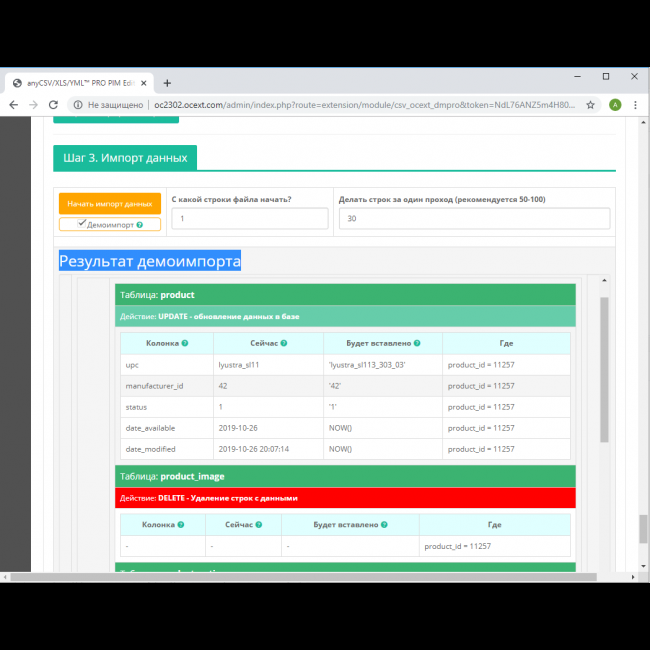Click help icon beside first Будет вставлено header
This screenshot has height=650, width=650.
[416, 343]
